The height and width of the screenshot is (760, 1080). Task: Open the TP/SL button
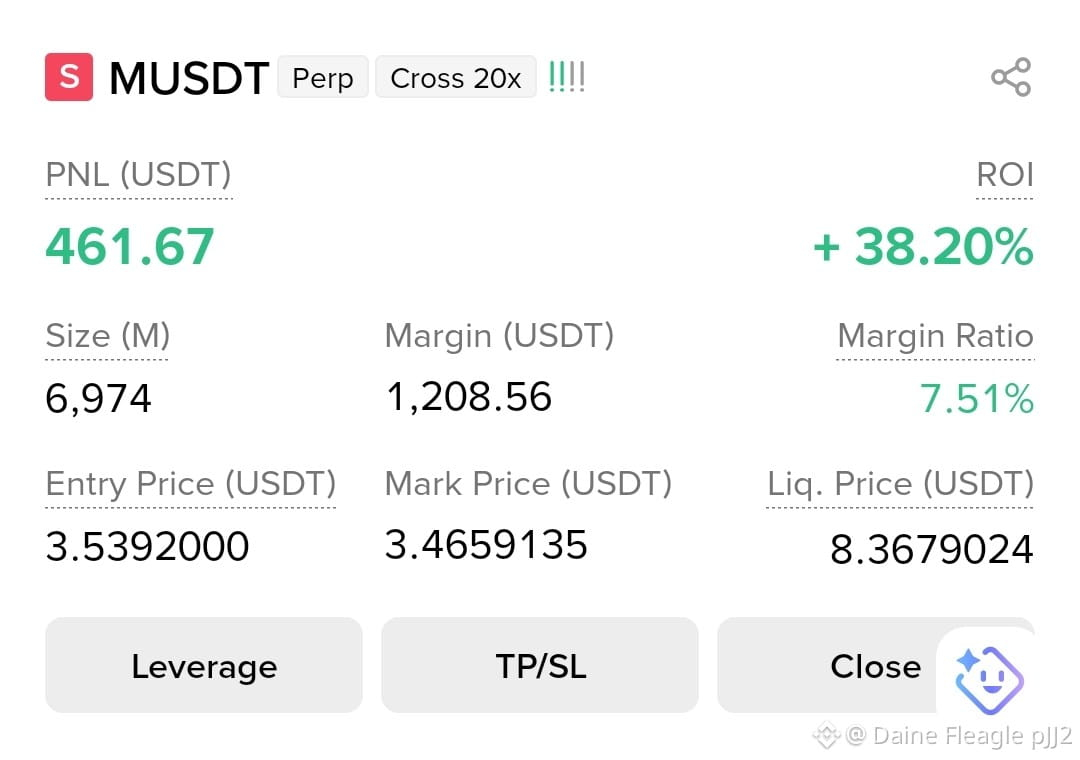[x=540, y=666]
